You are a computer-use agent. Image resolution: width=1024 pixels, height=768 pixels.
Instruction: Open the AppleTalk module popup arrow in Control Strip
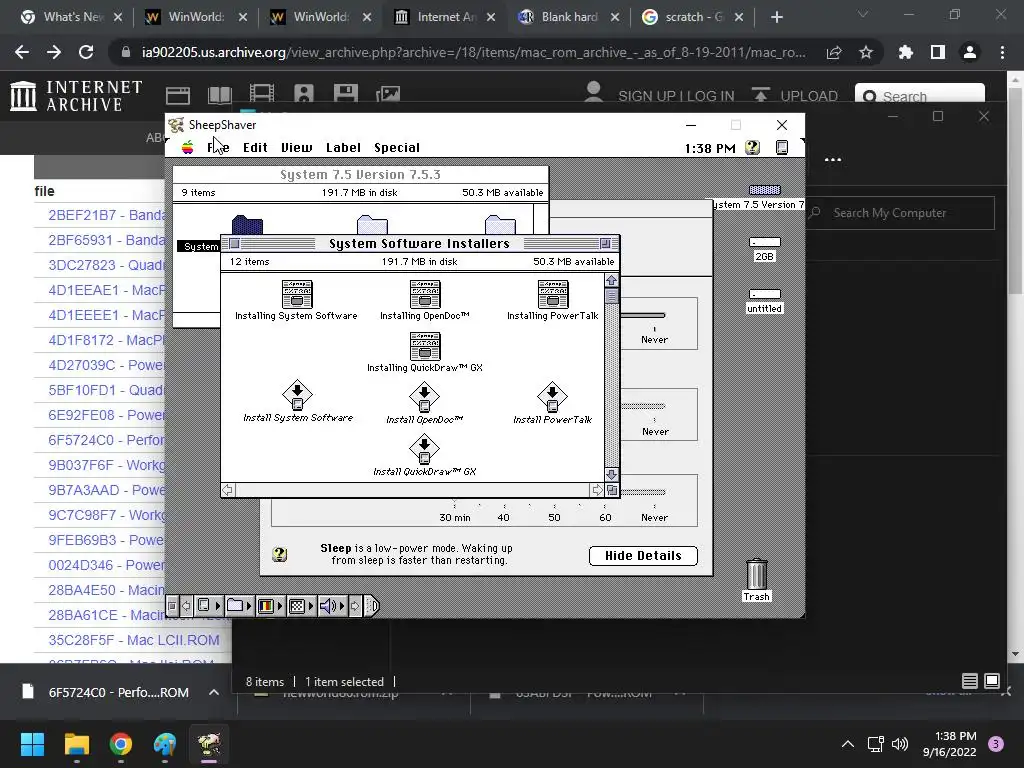click(217, 606)
